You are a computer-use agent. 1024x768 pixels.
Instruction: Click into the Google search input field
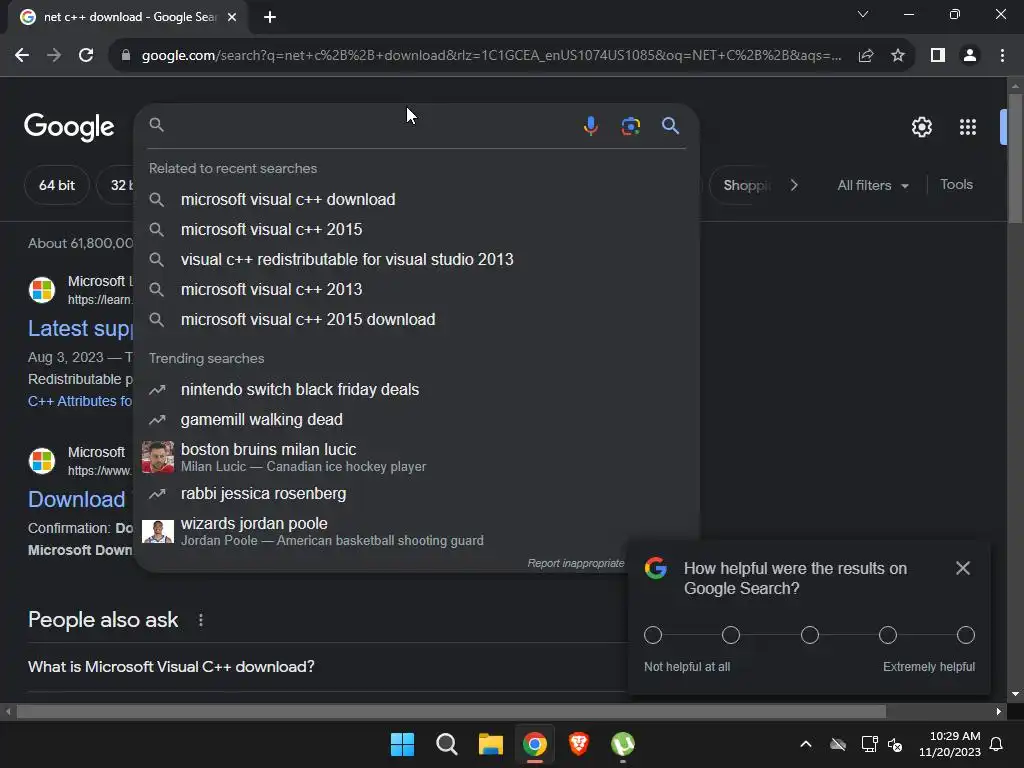372,125
